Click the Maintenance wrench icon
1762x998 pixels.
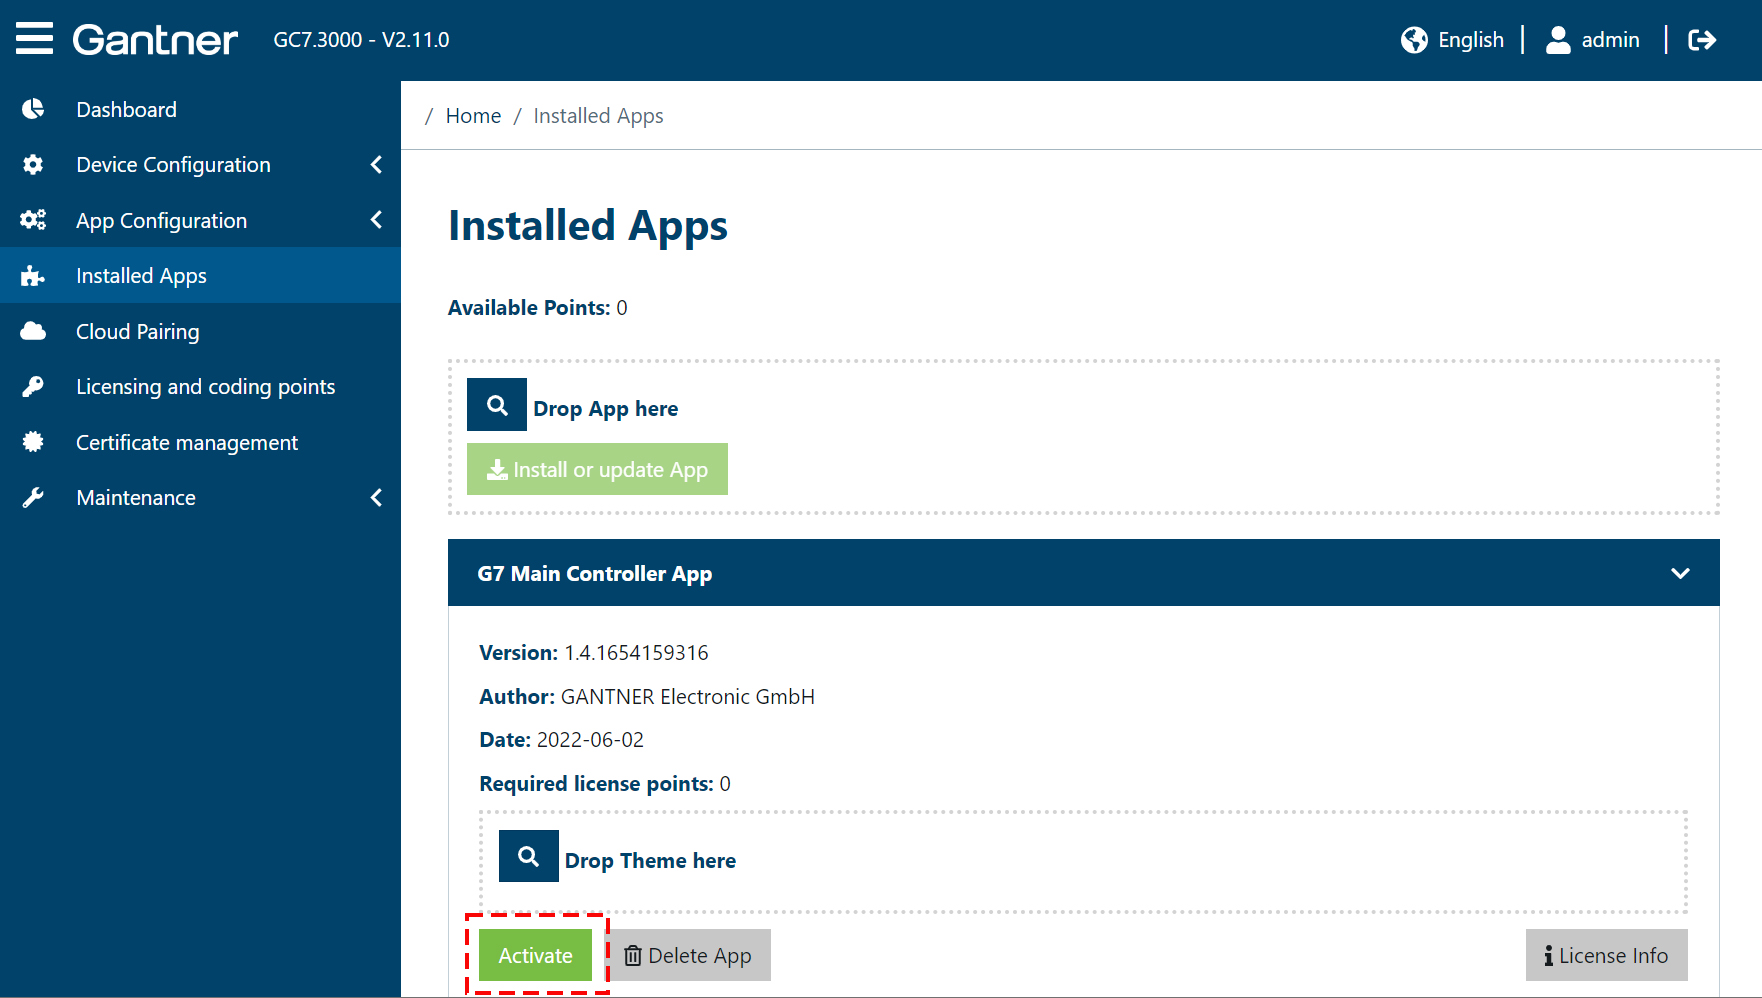(x=33, y=498)
